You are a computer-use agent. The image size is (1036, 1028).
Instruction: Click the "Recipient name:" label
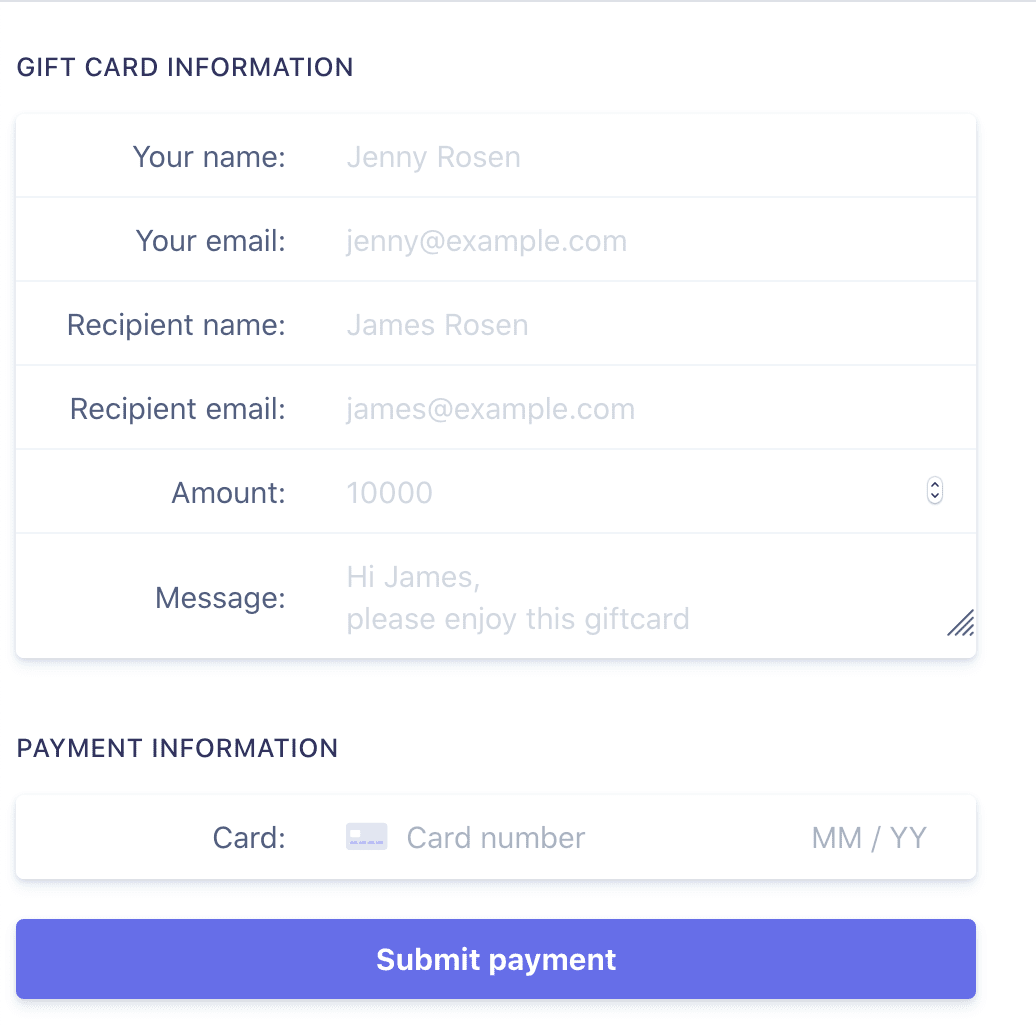pos(176,325)
